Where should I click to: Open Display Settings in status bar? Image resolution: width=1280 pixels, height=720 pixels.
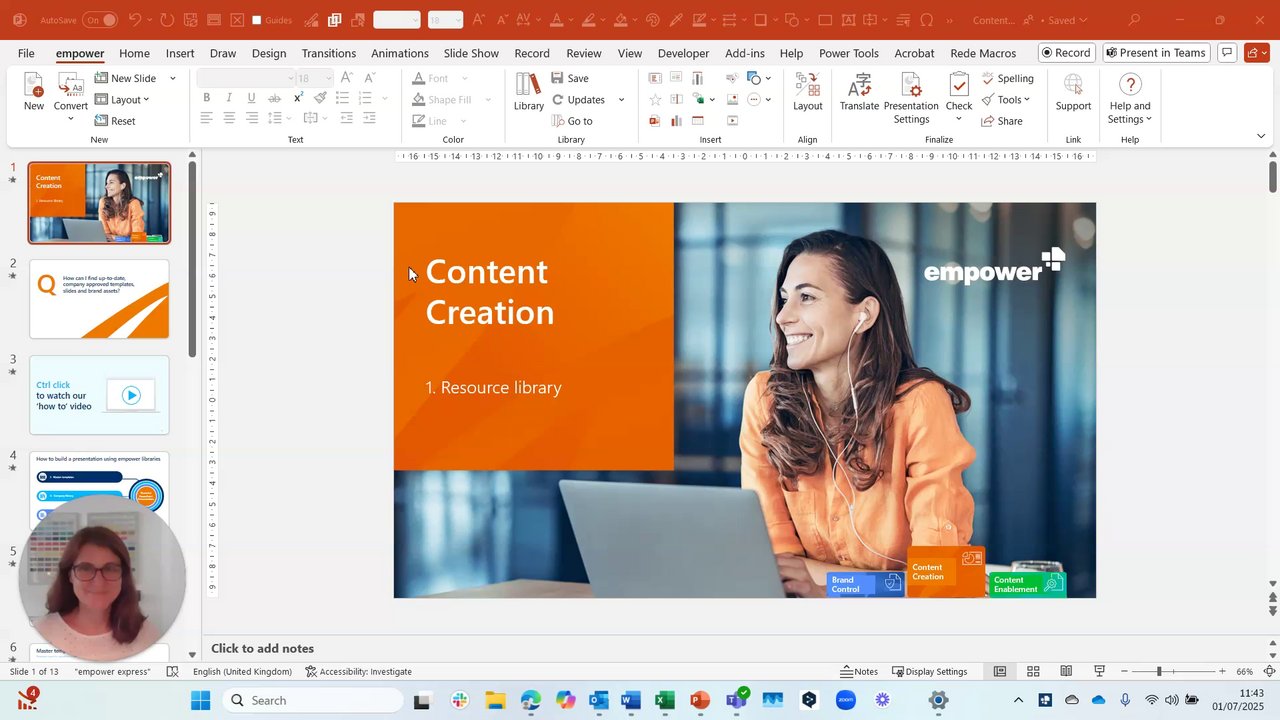pos(930,671)
